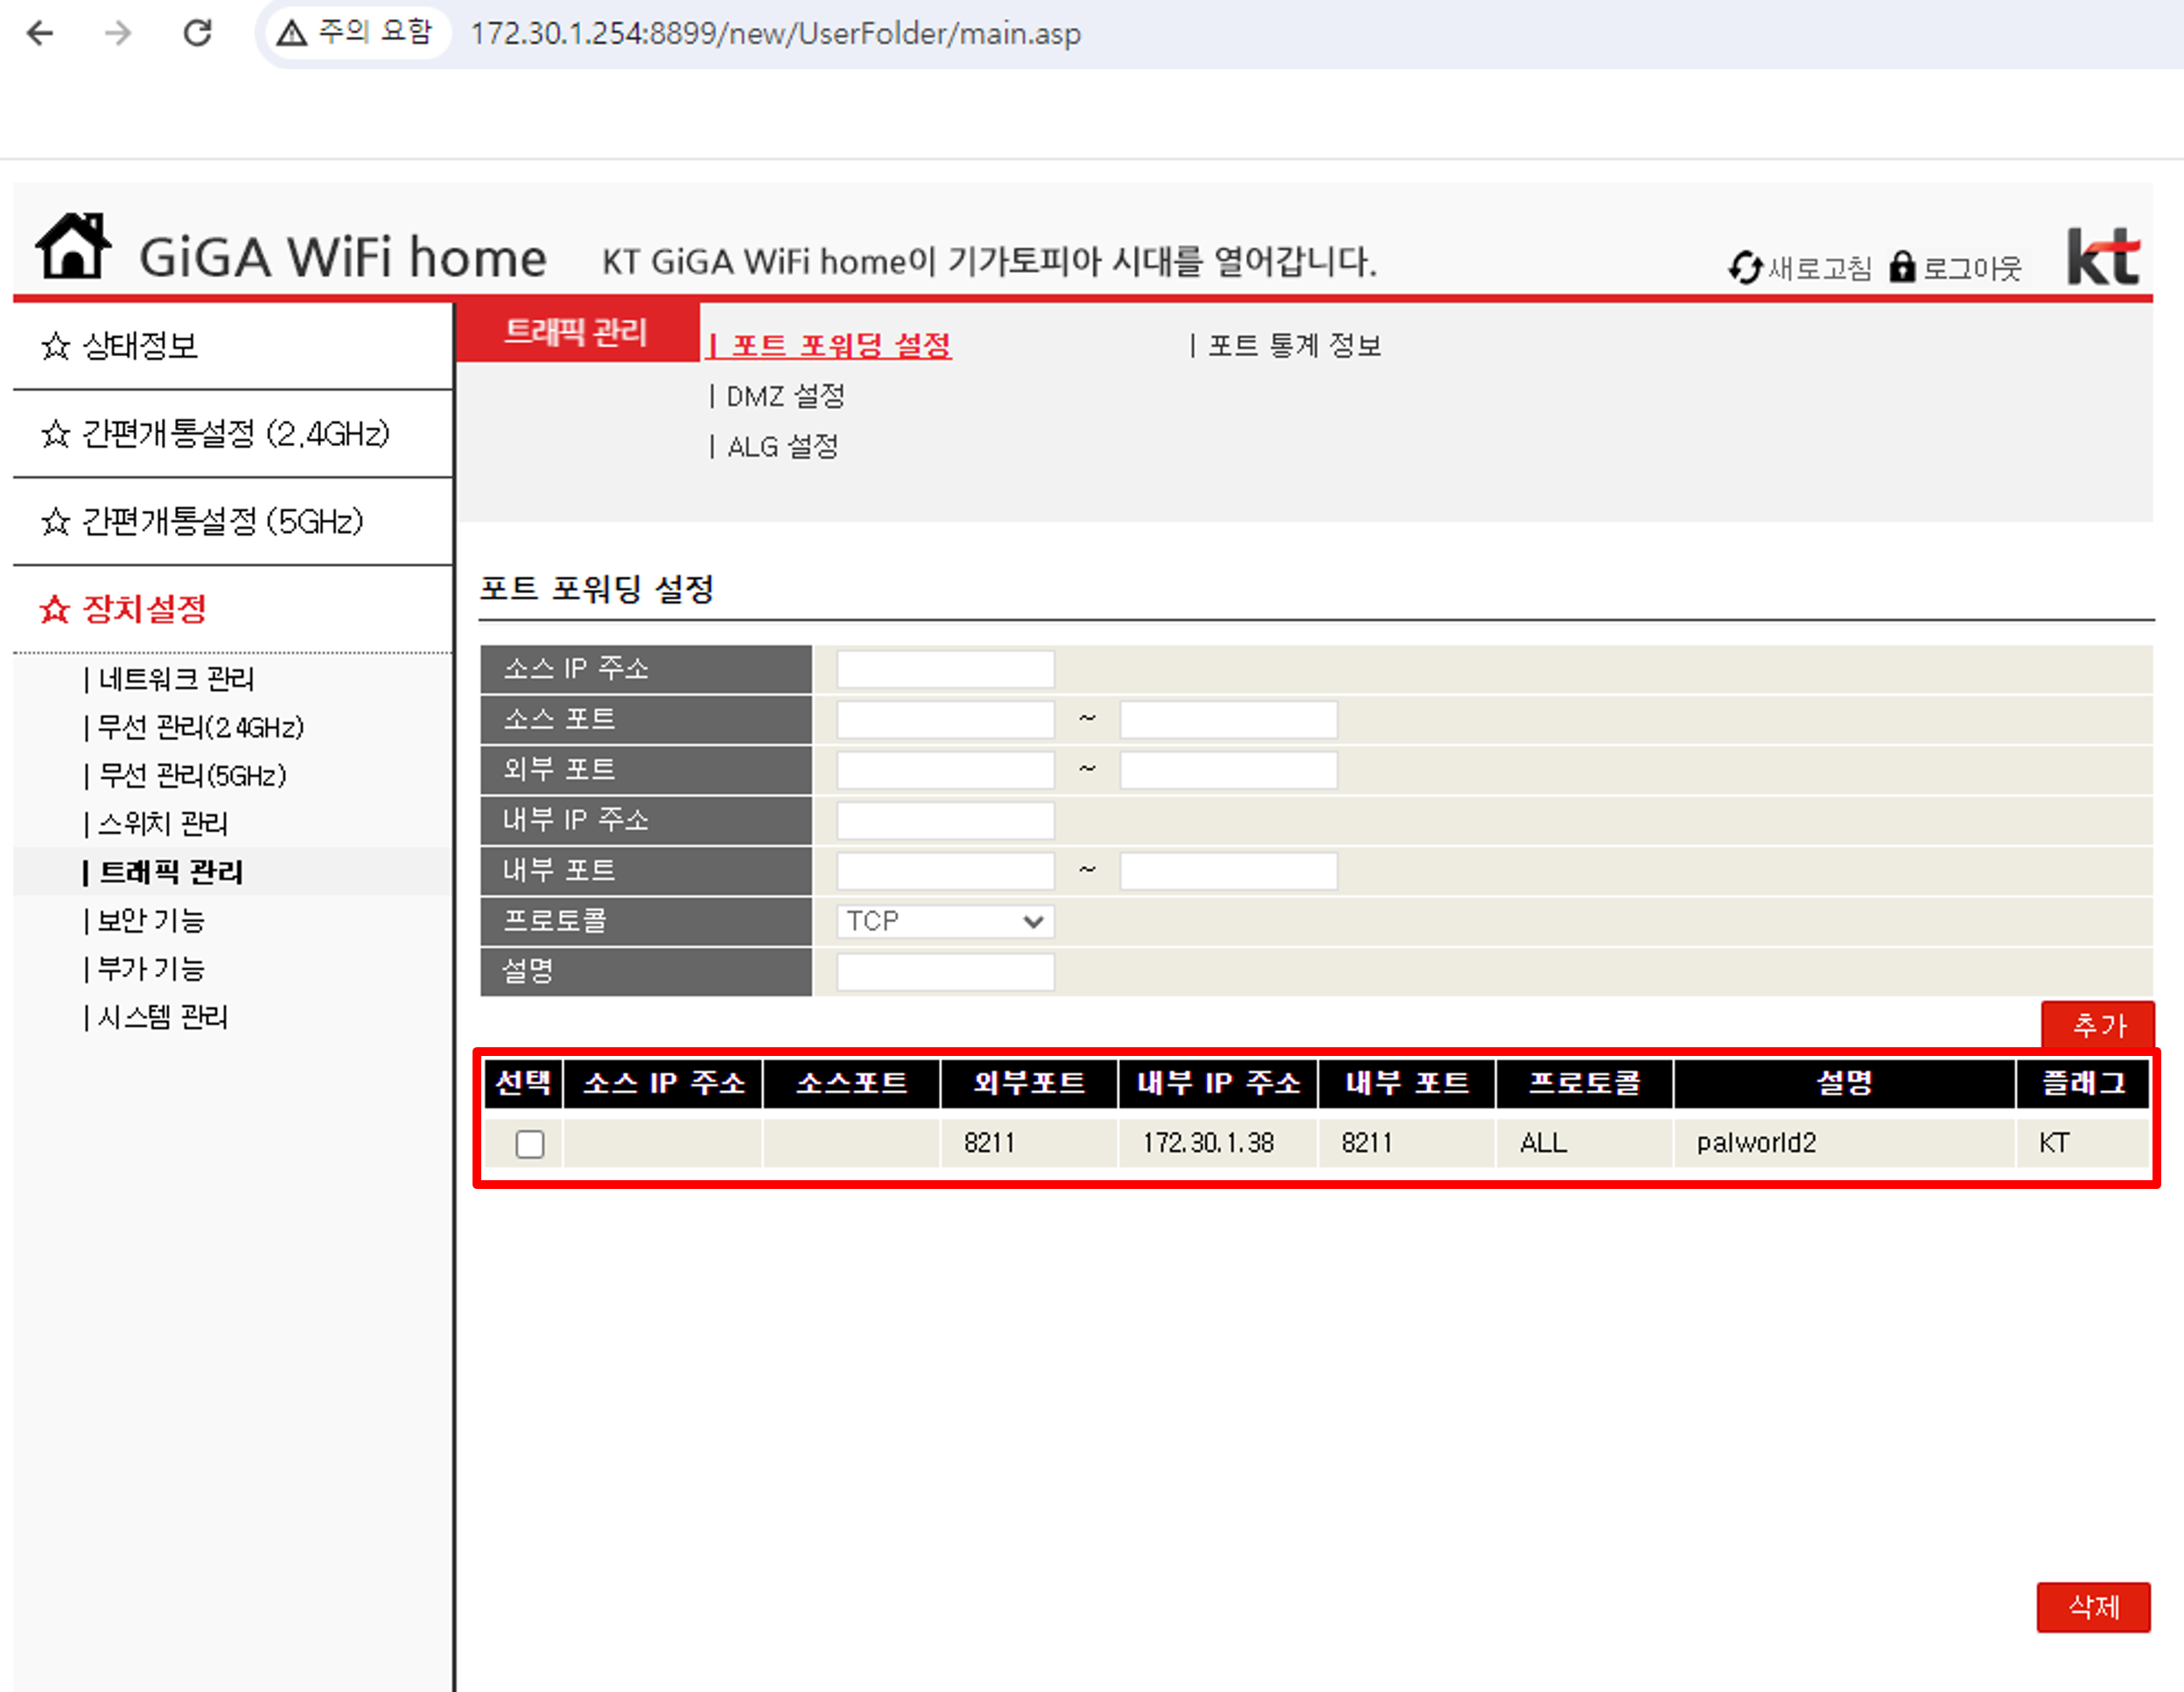Click the 로그아웃 text link
2184x1692 pixels.
pyautogui.click(x=1972, y=268)
